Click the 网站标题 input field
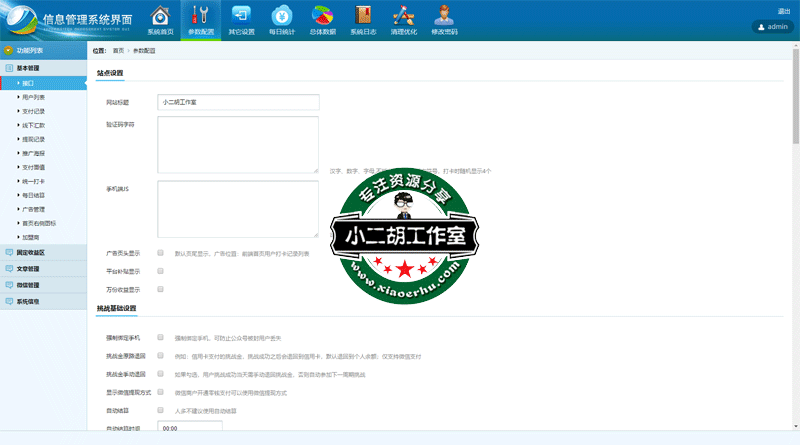 (238, 102)
